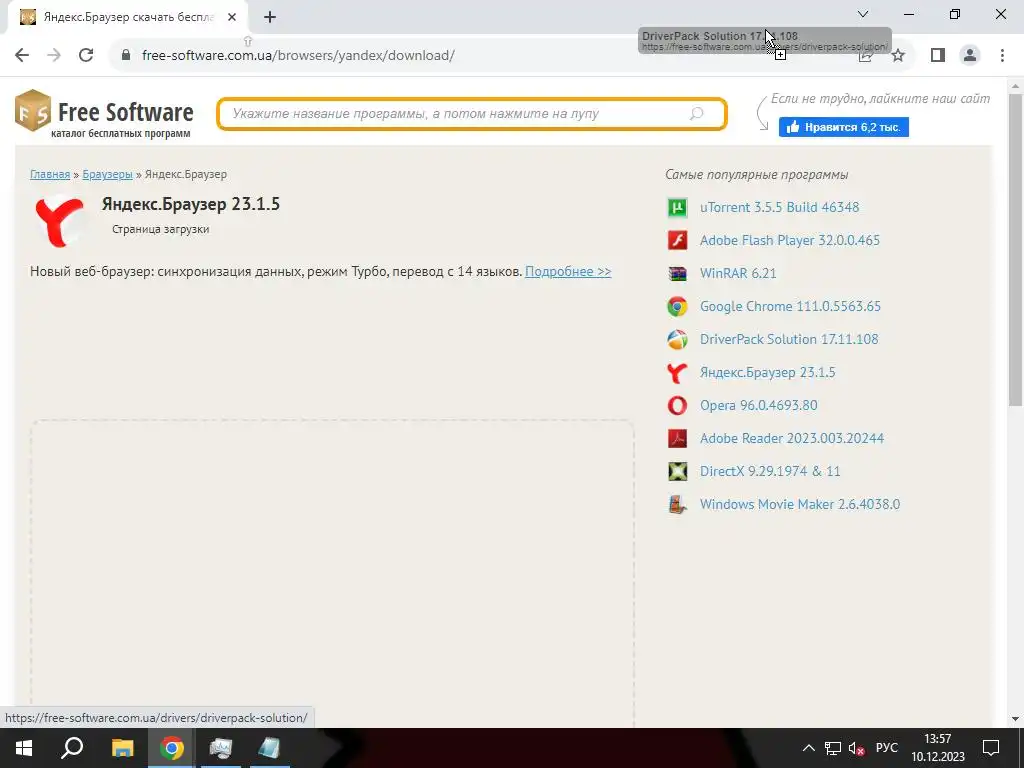Screen dimensions: 1024x768
Task: Select the Яндекс.Браузер browser tab
Action: tap(129, 18)
